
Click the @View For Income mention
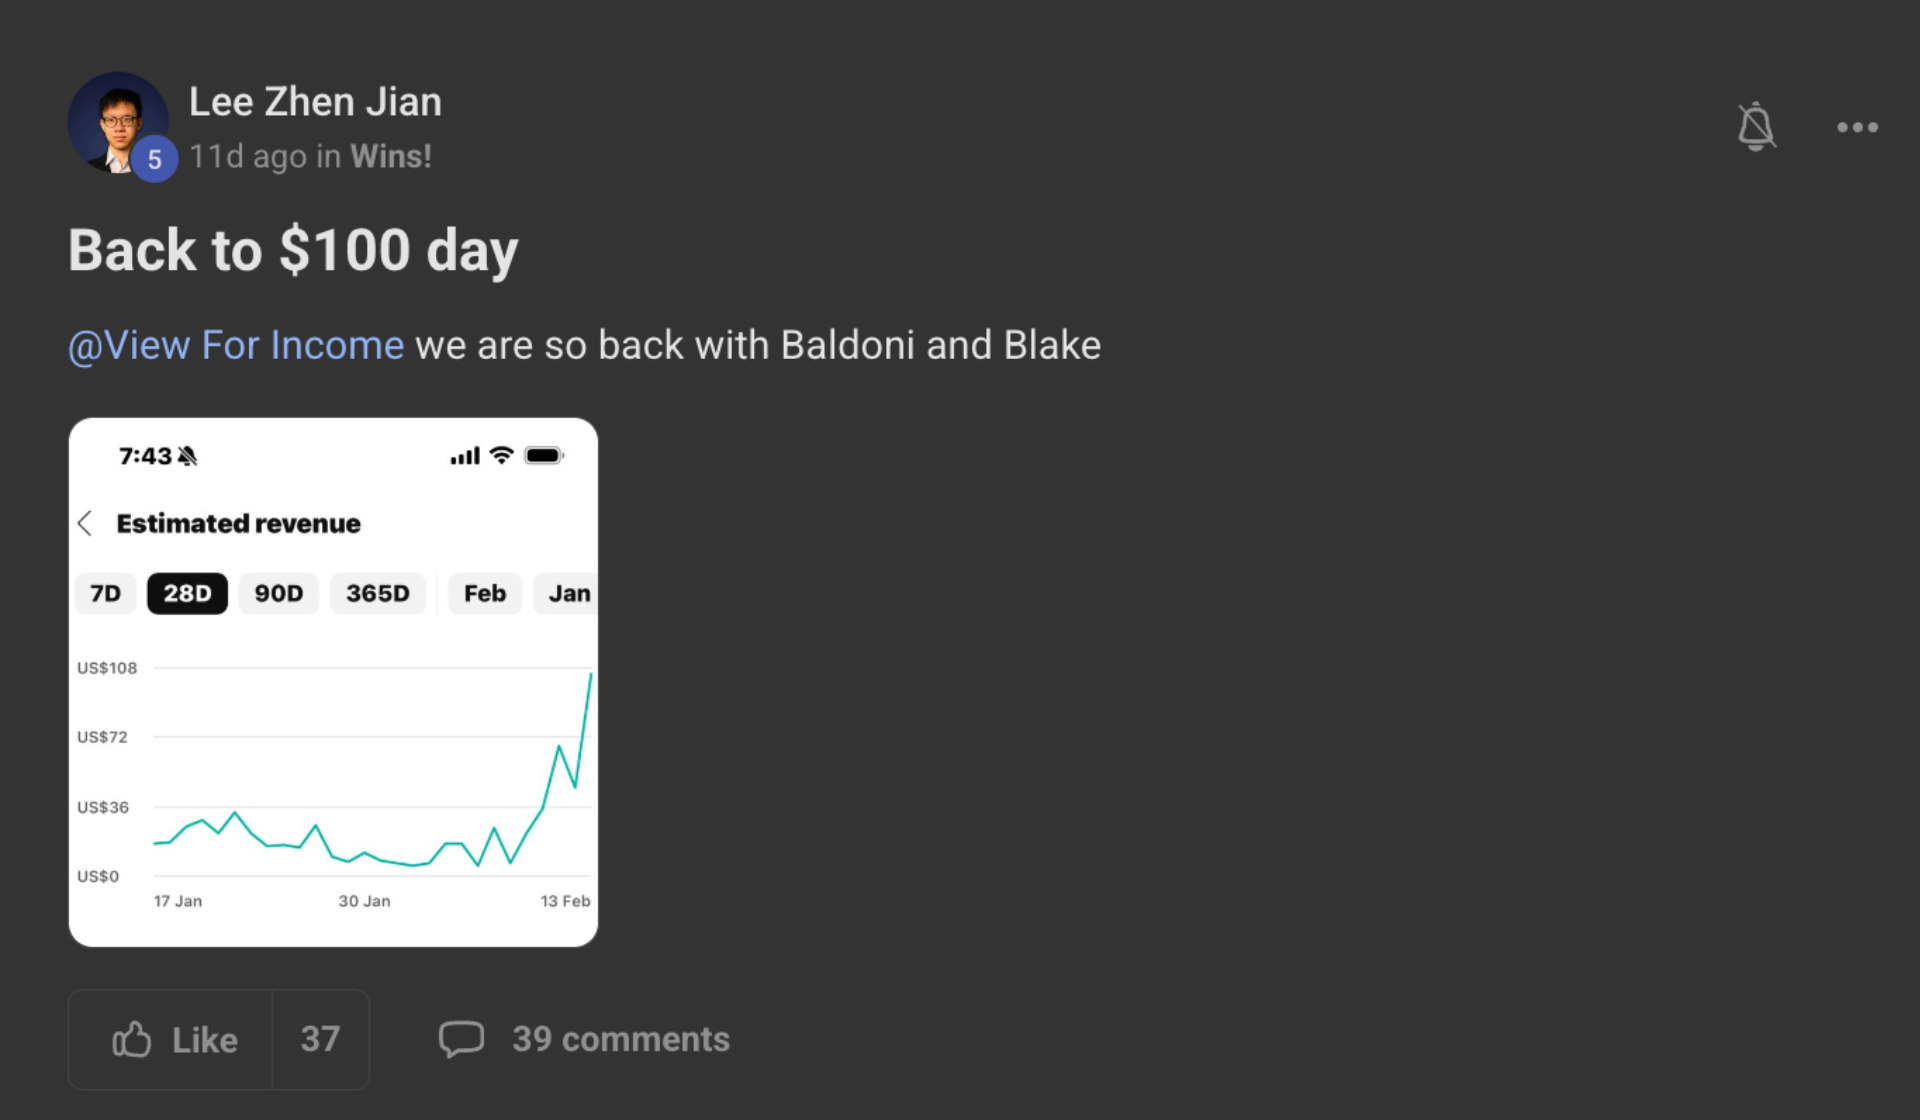tap(236, 345)
